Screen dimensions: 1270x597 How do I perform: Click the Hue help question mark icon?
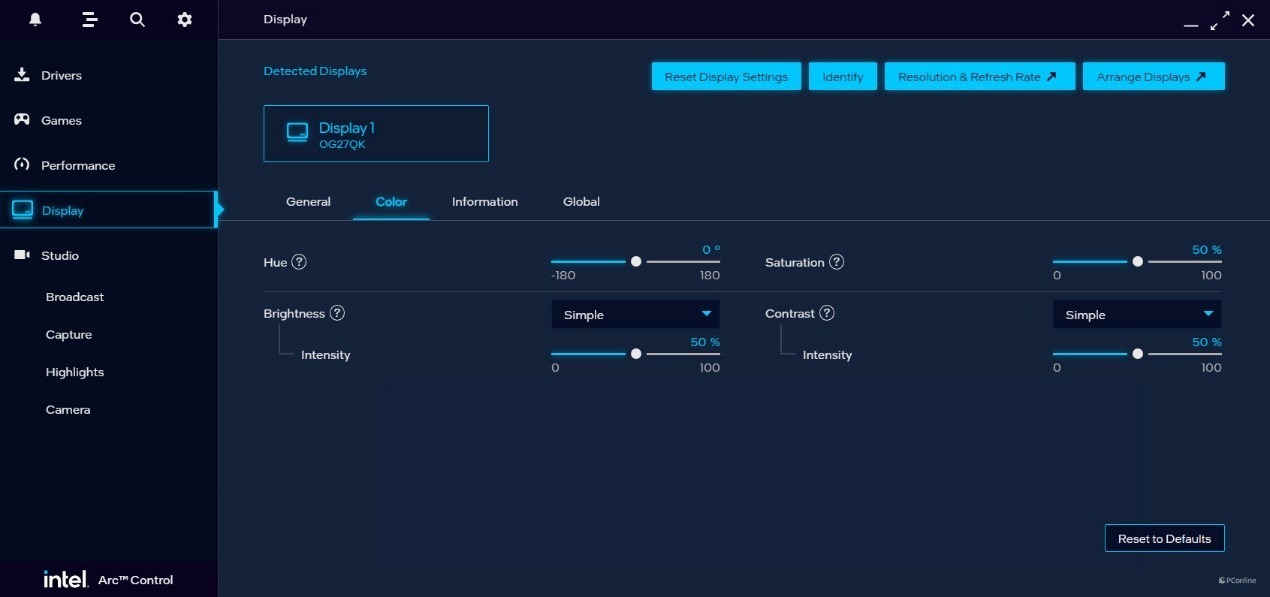[299, 262]
